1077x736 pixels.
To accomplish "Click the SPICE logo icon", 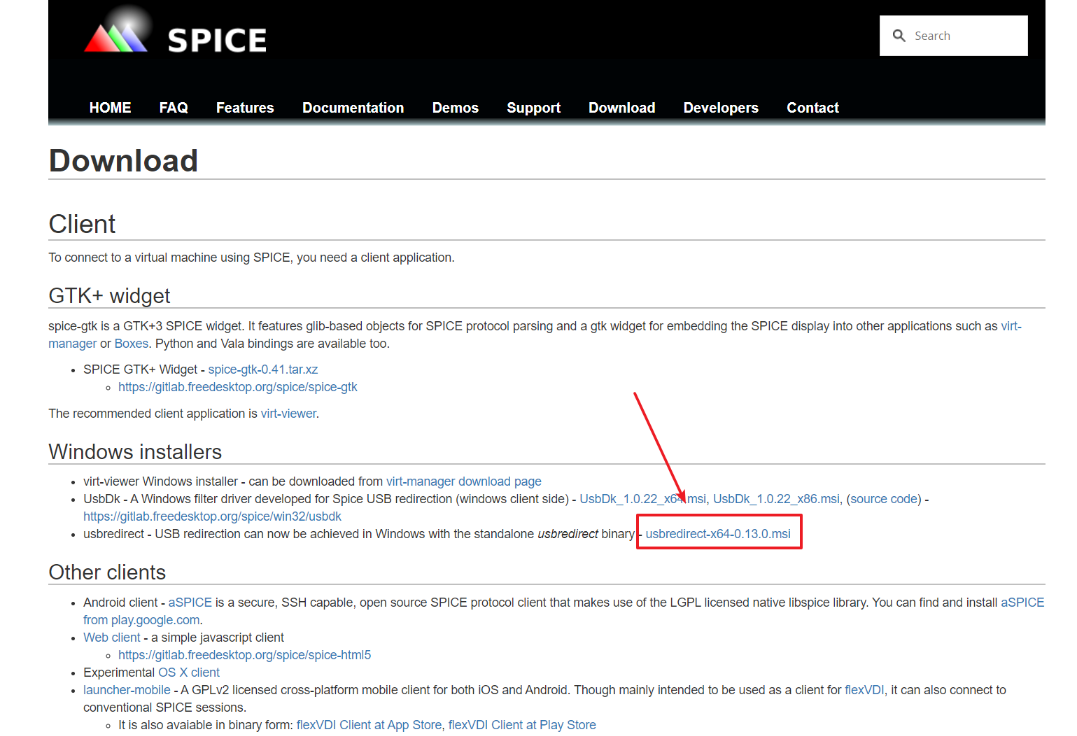I will pyautogui.click(x=116, y=31).
